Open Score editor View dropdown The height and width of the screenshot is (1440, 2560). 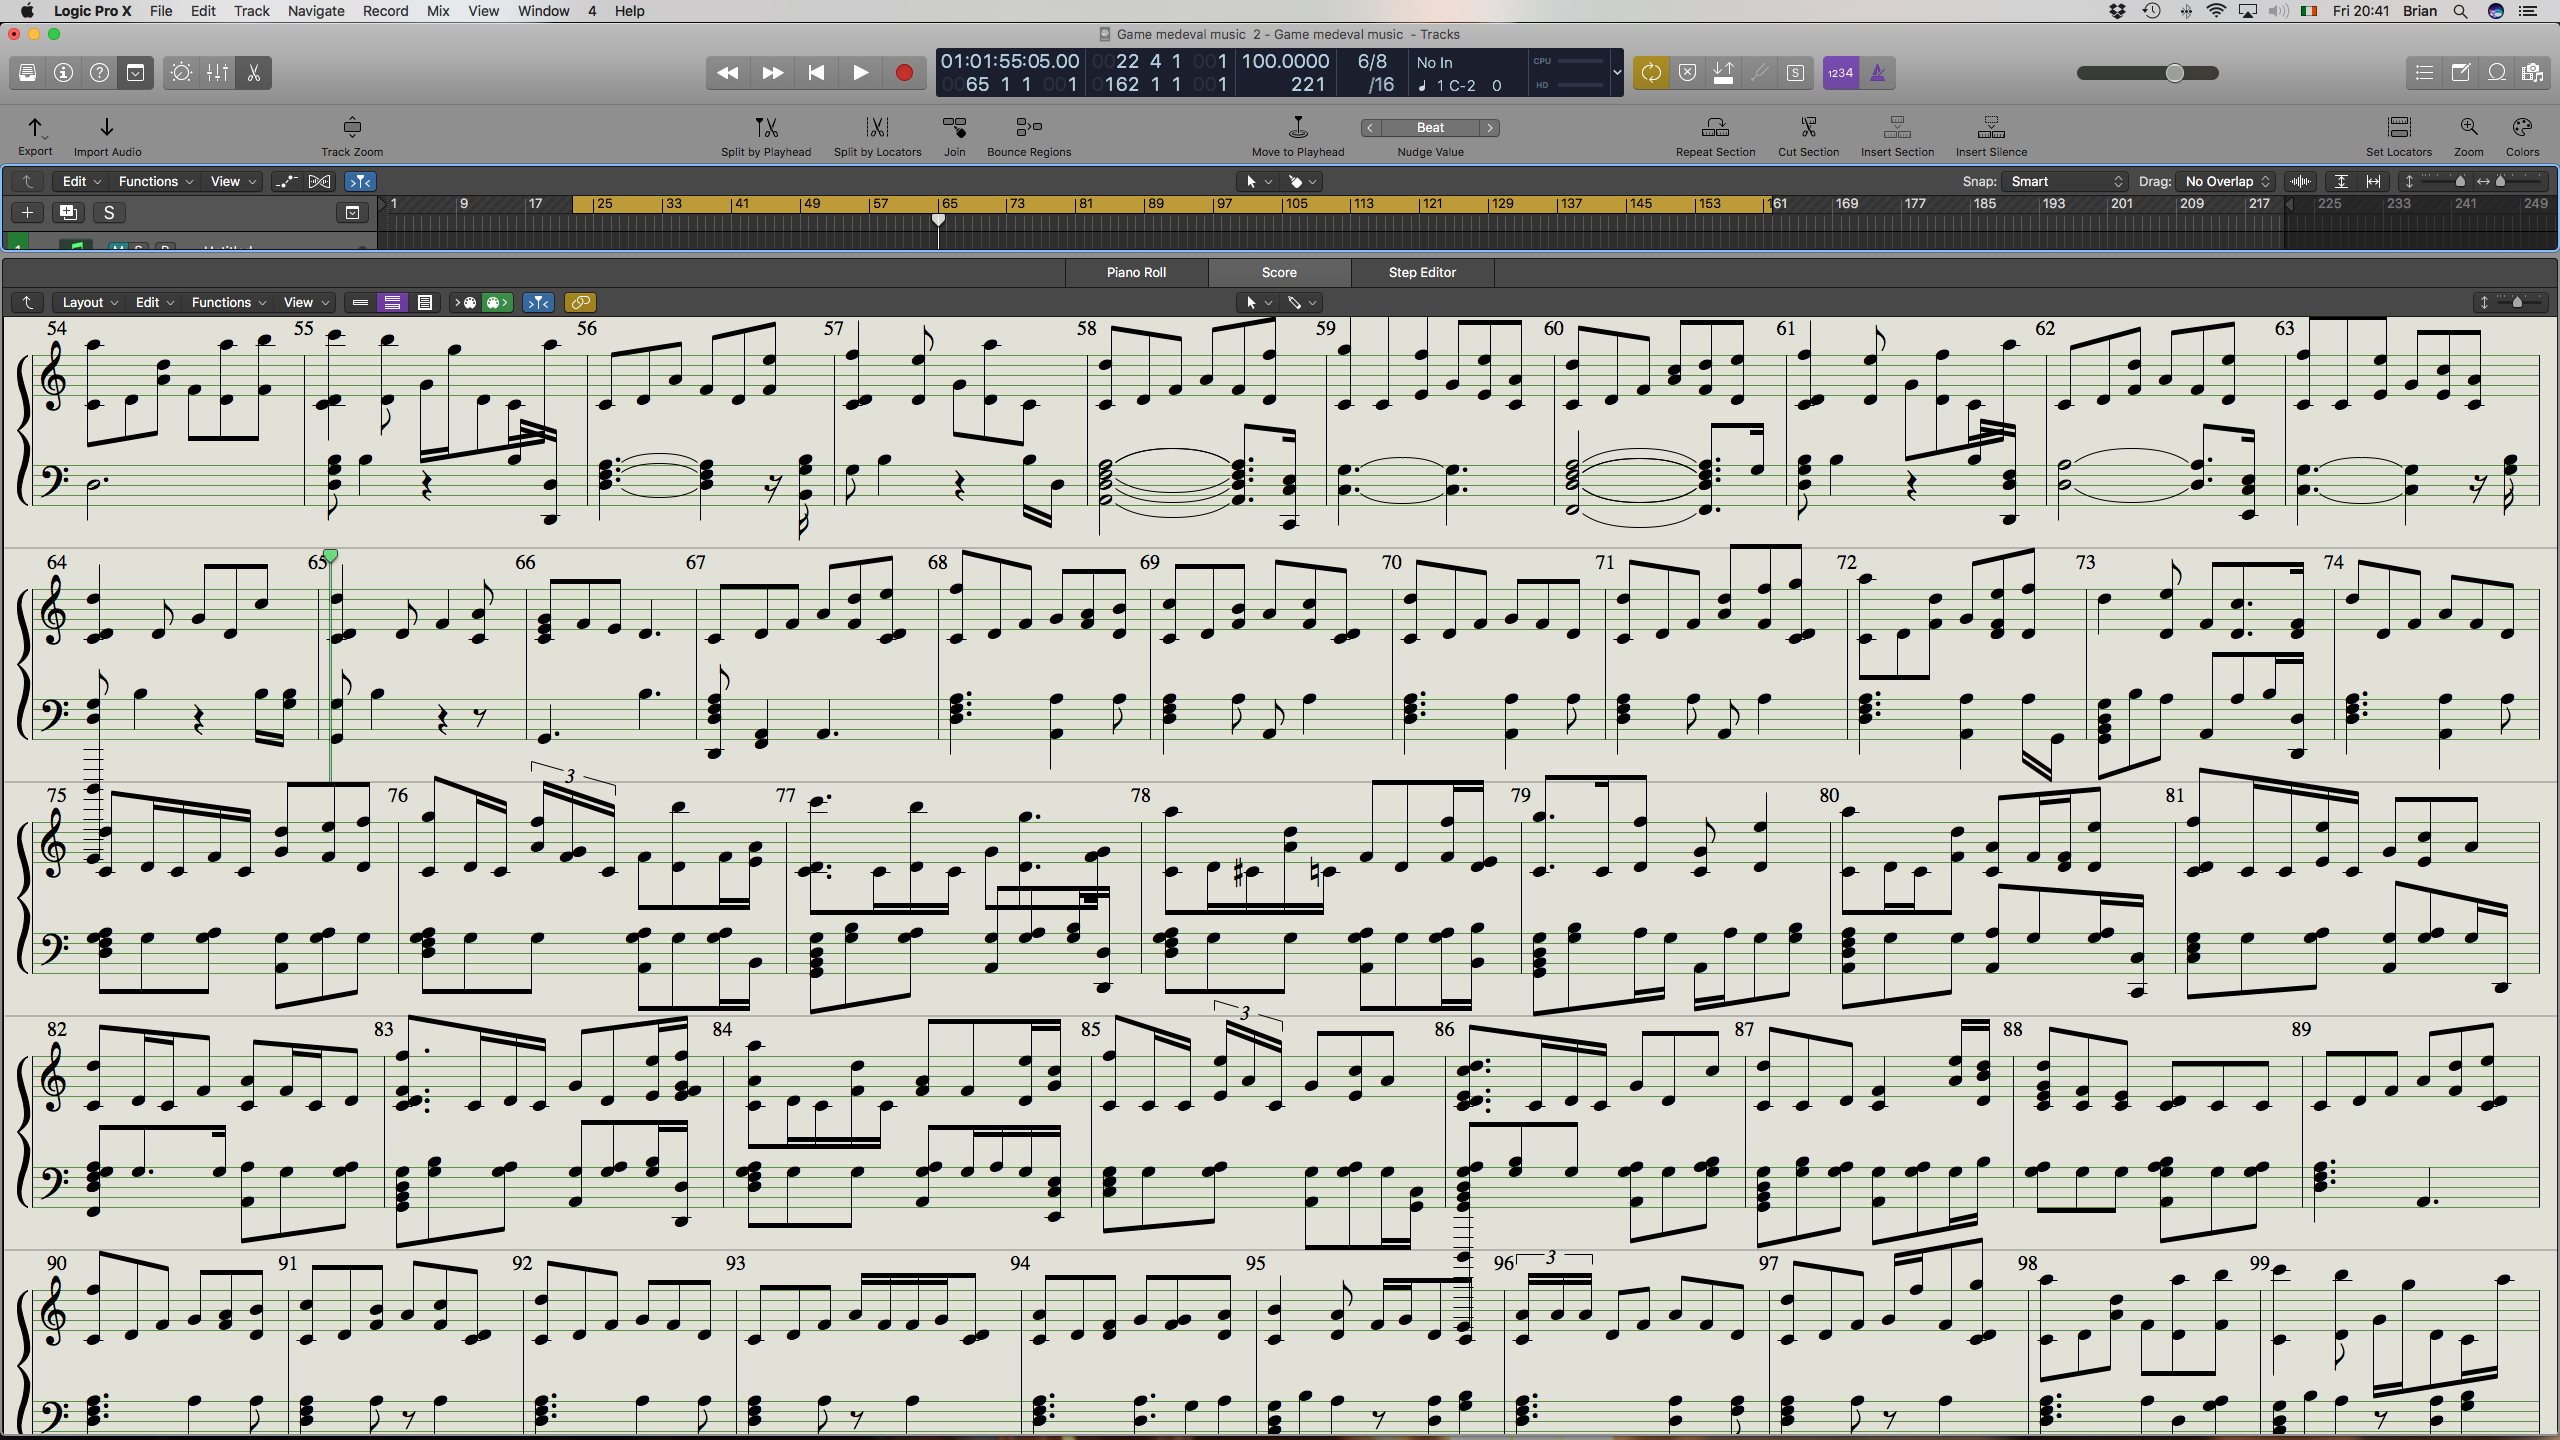306,302
